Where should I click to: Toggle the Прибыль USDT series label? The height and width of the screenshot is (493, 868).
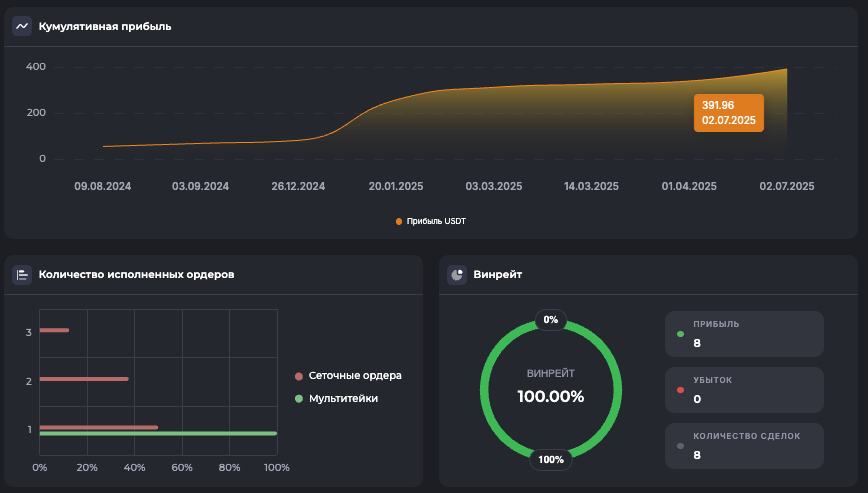click(x=436, y=221)
